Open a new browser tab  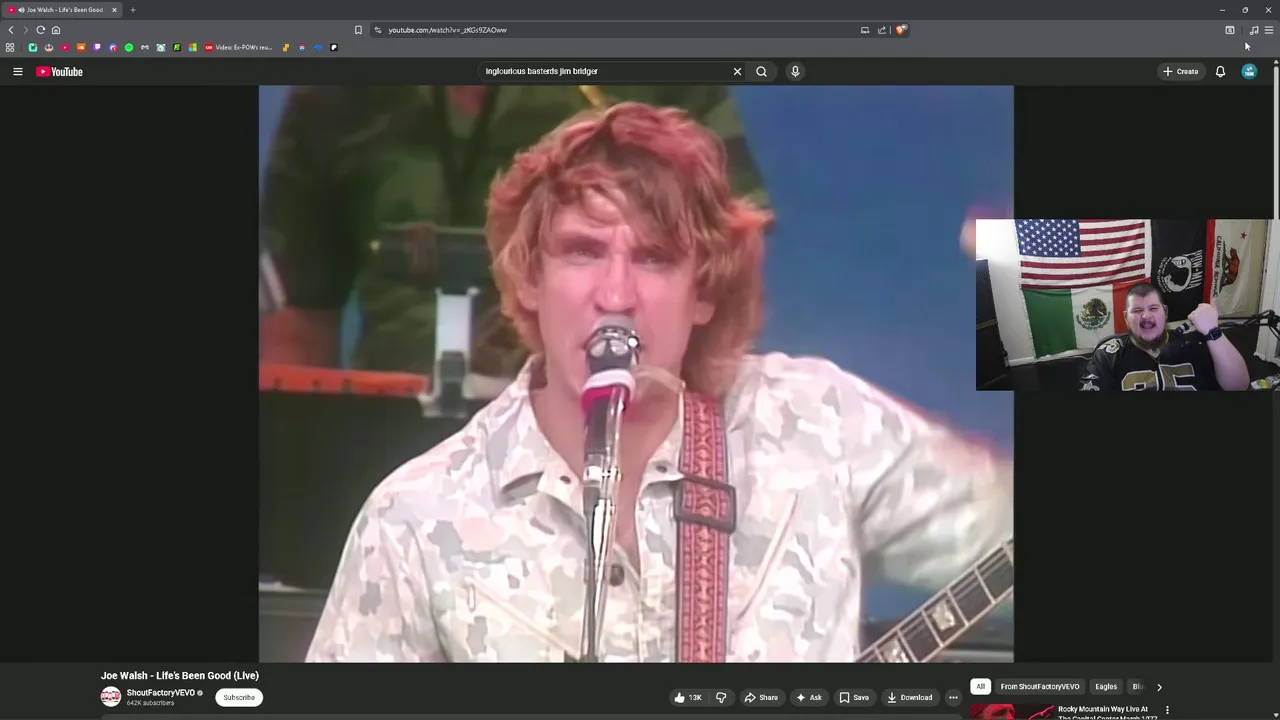pyautogui.click(x=132, y=10)
